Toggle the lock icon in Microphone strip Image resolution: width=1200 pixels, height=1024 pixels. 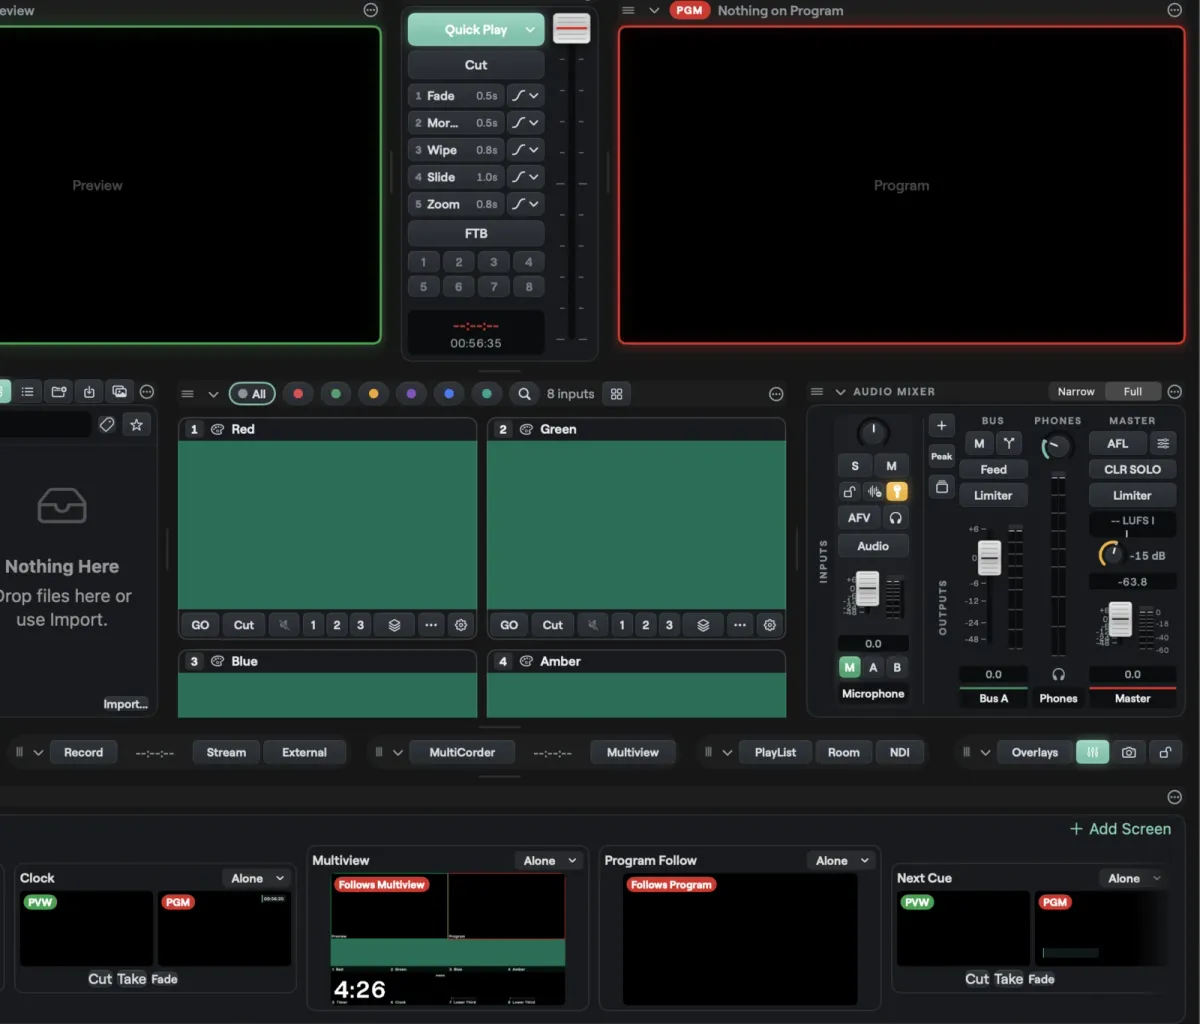coord(850,491)
